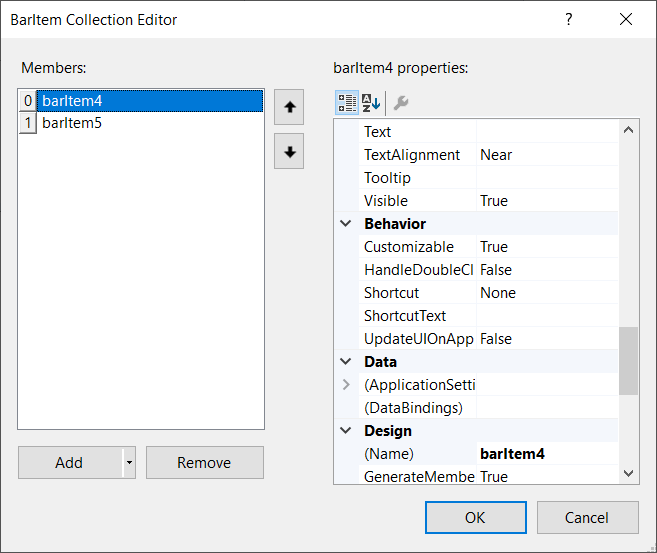This screenshot has height=553, width=657.
Task: Select barItem4 in Members list
Action: pyautogui.click(x=150, y=101)
